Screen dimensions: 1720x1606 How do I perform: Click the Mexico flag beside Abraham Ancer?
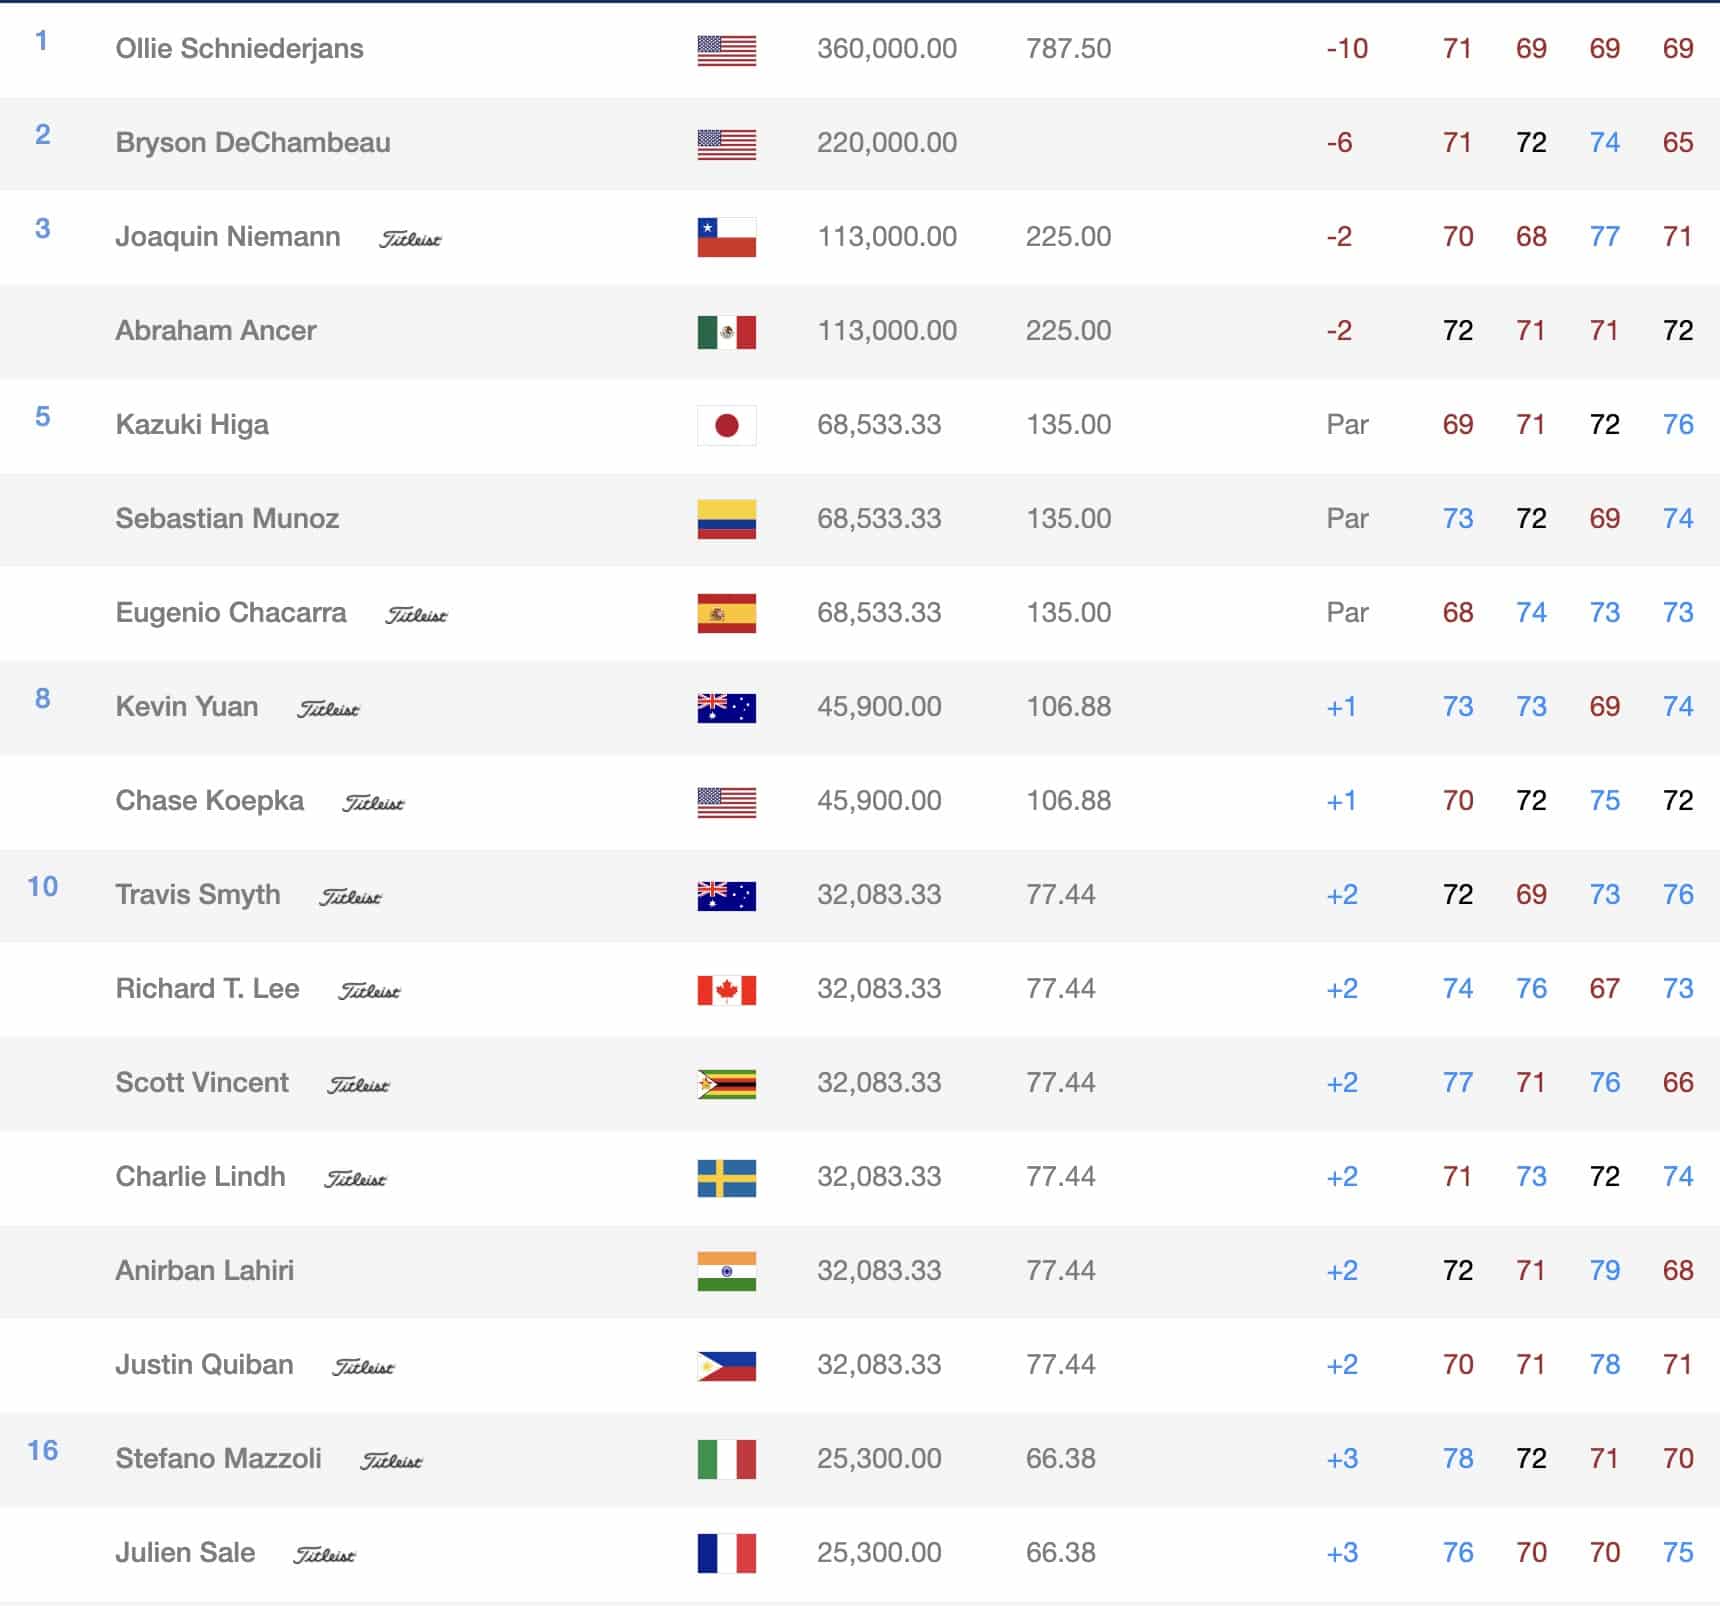point(726,332)
